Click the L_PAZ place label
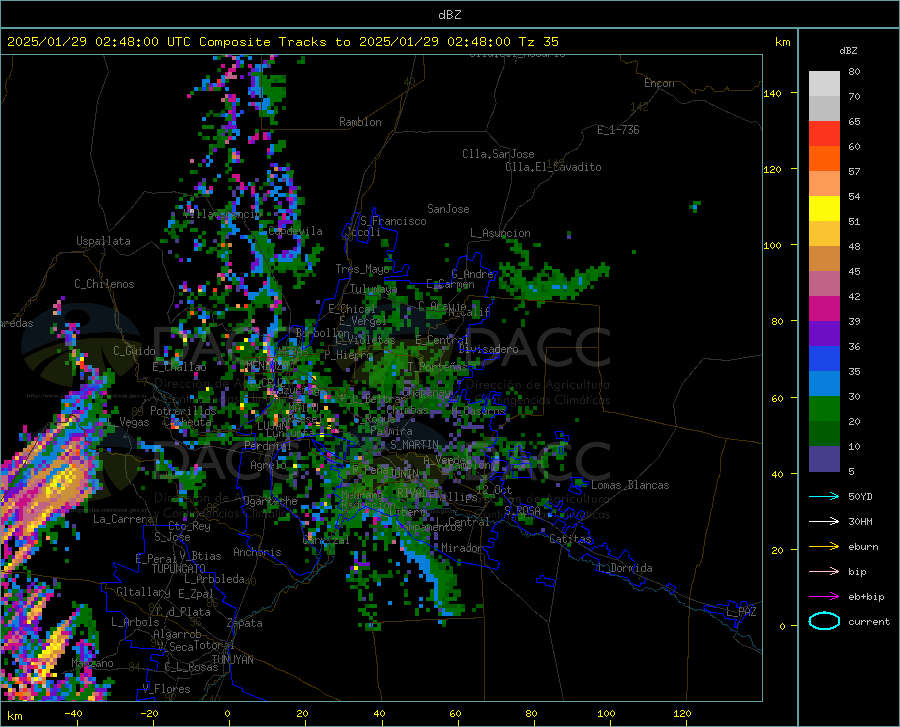The height and width of the screenshot is (727, 900). click(x=741, y=612)
